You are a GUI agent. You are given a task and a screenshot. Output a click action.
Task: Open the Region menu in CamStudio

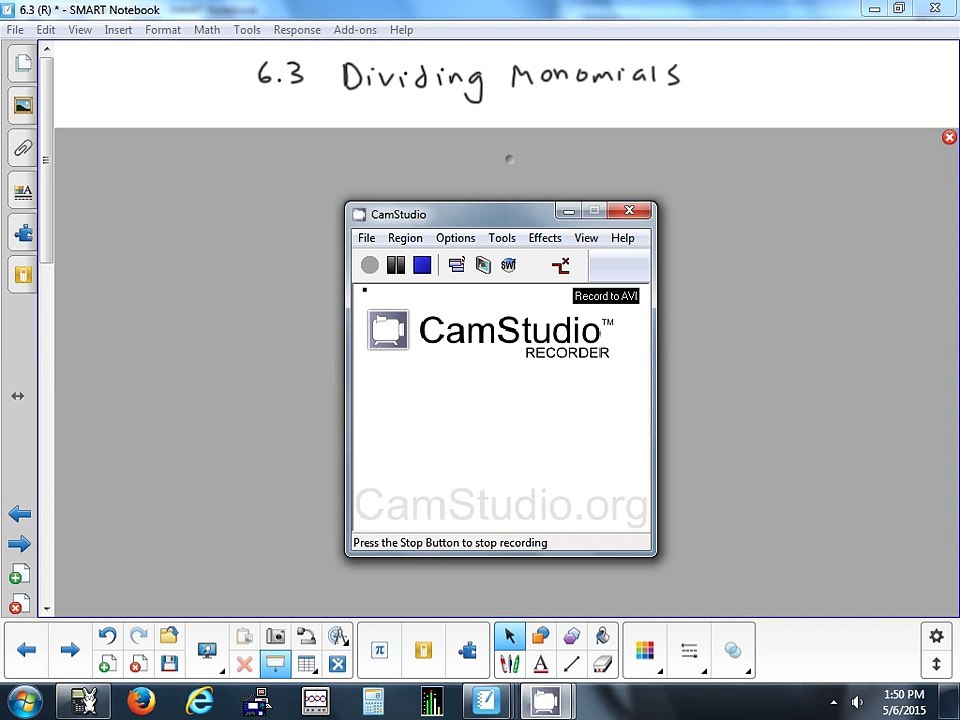[x=405, y=238]
